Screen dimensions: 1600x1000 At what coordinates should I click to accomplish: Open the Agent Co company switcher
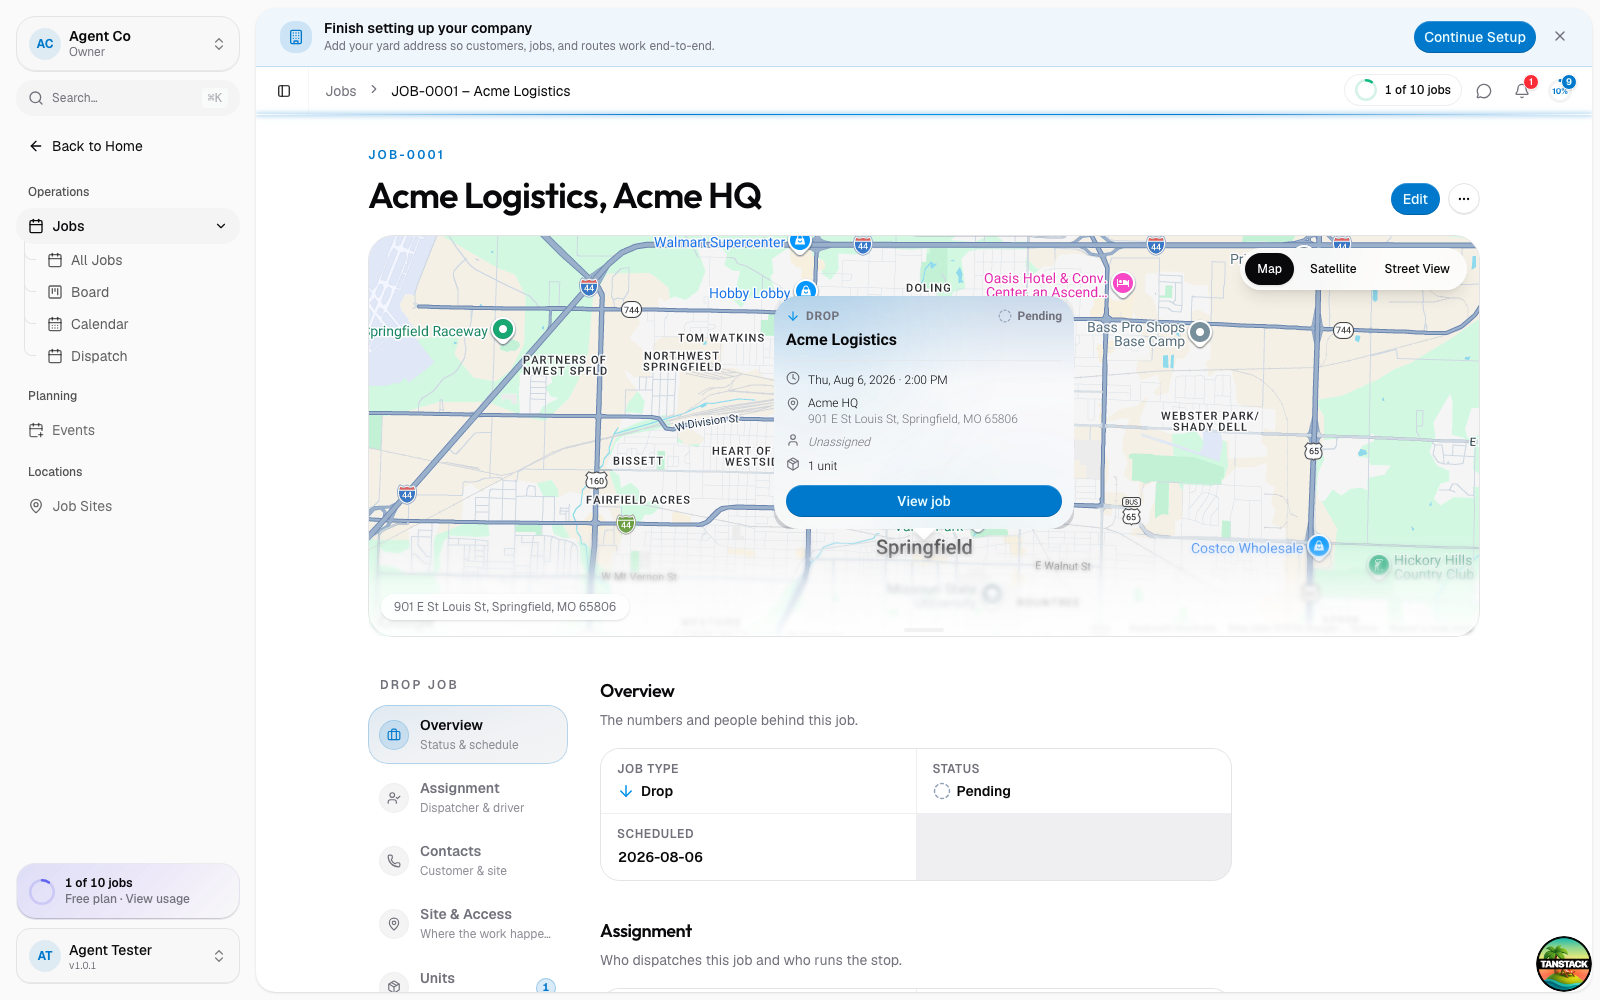pos(128,44)
